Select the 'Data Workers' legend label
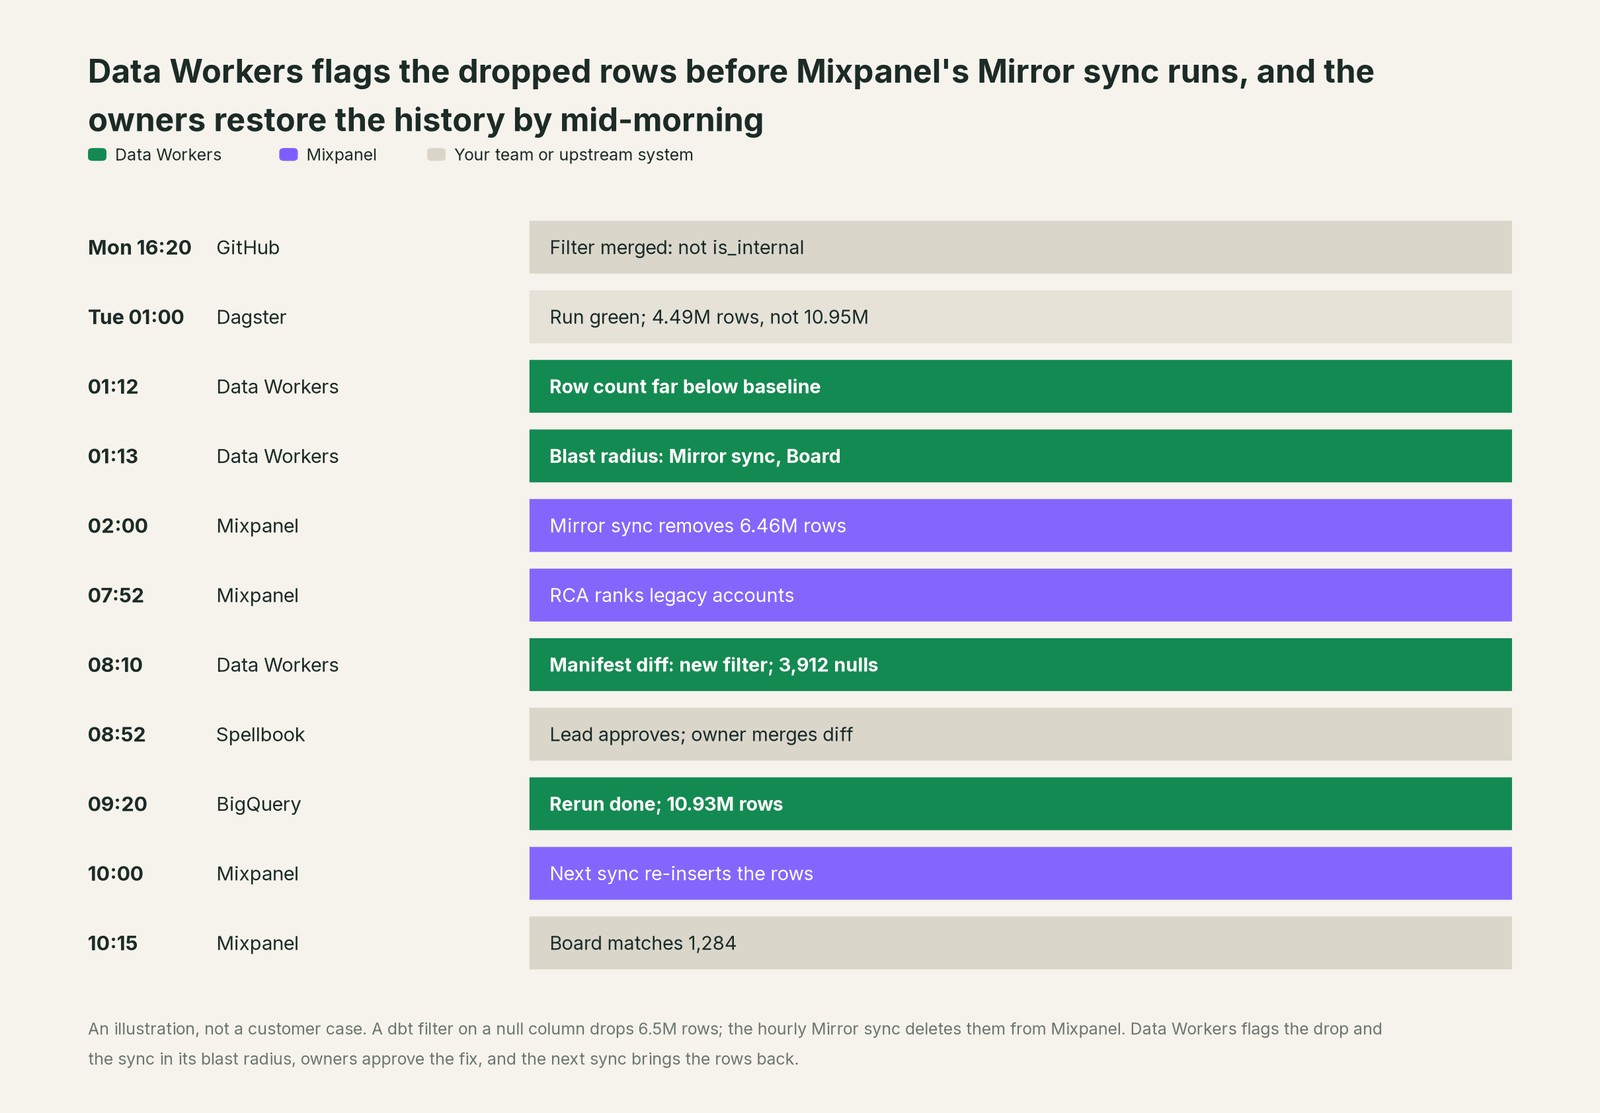The width and height of the screenshot is (1600, 1113). (168, 155)
